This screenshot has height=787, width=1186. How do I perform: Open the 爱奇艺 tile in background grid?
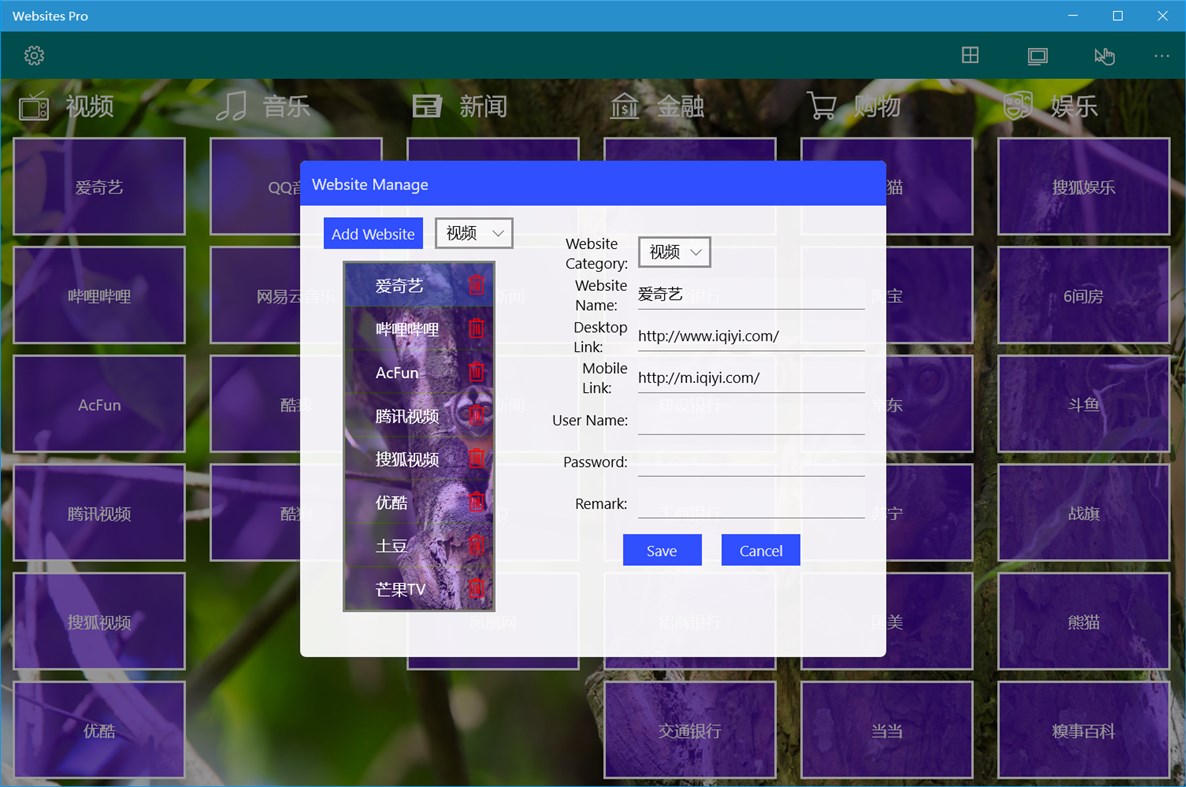tap(99, 187)
